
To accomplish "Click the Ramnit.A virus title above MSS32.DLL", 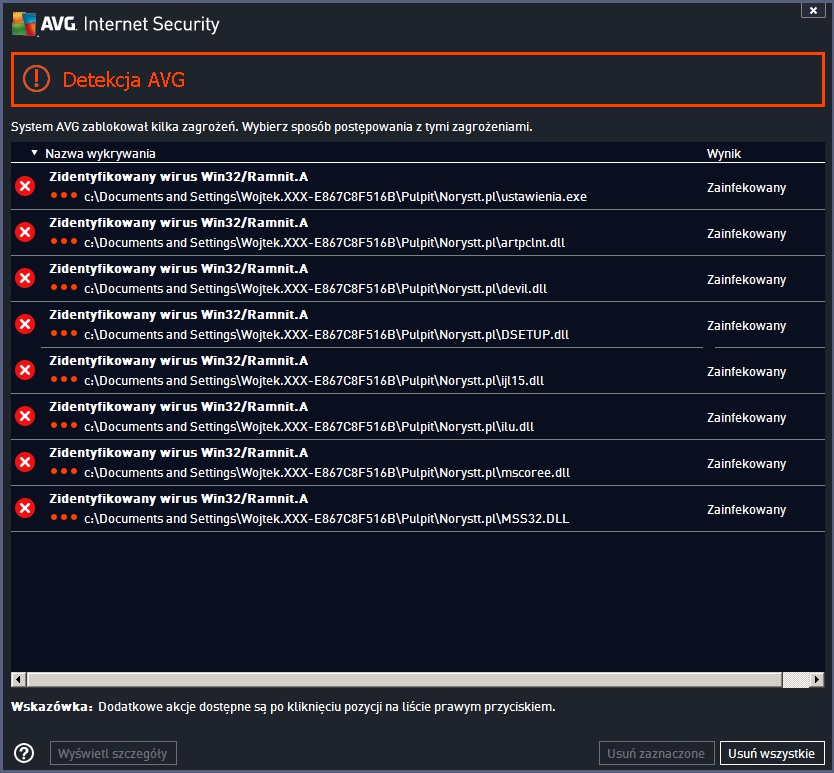I will [179, 499].
